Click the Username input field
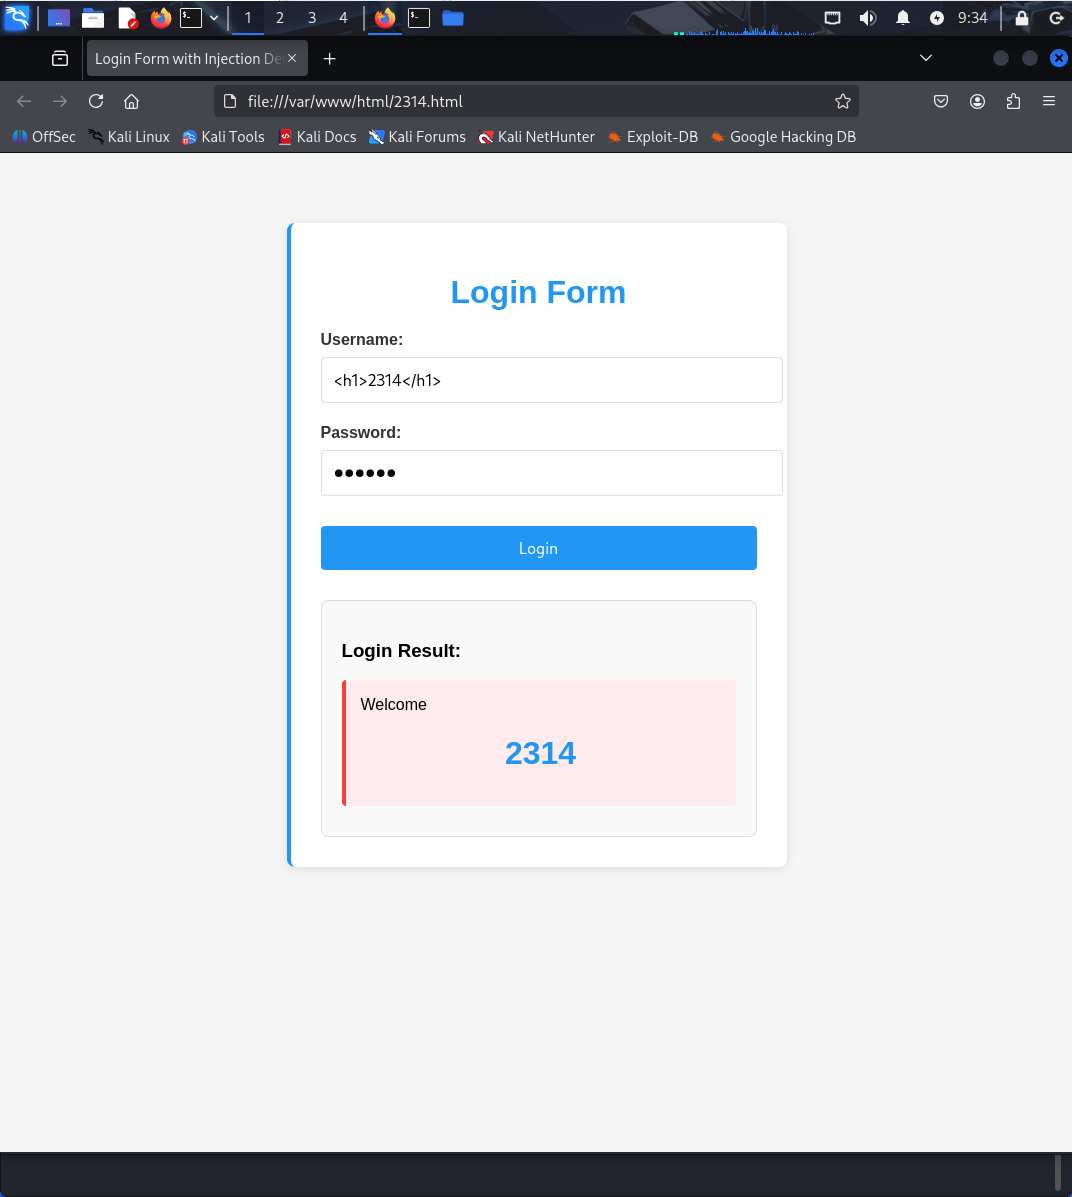The width and height of the screenshot is (1072, 1197). coord(551,380)
